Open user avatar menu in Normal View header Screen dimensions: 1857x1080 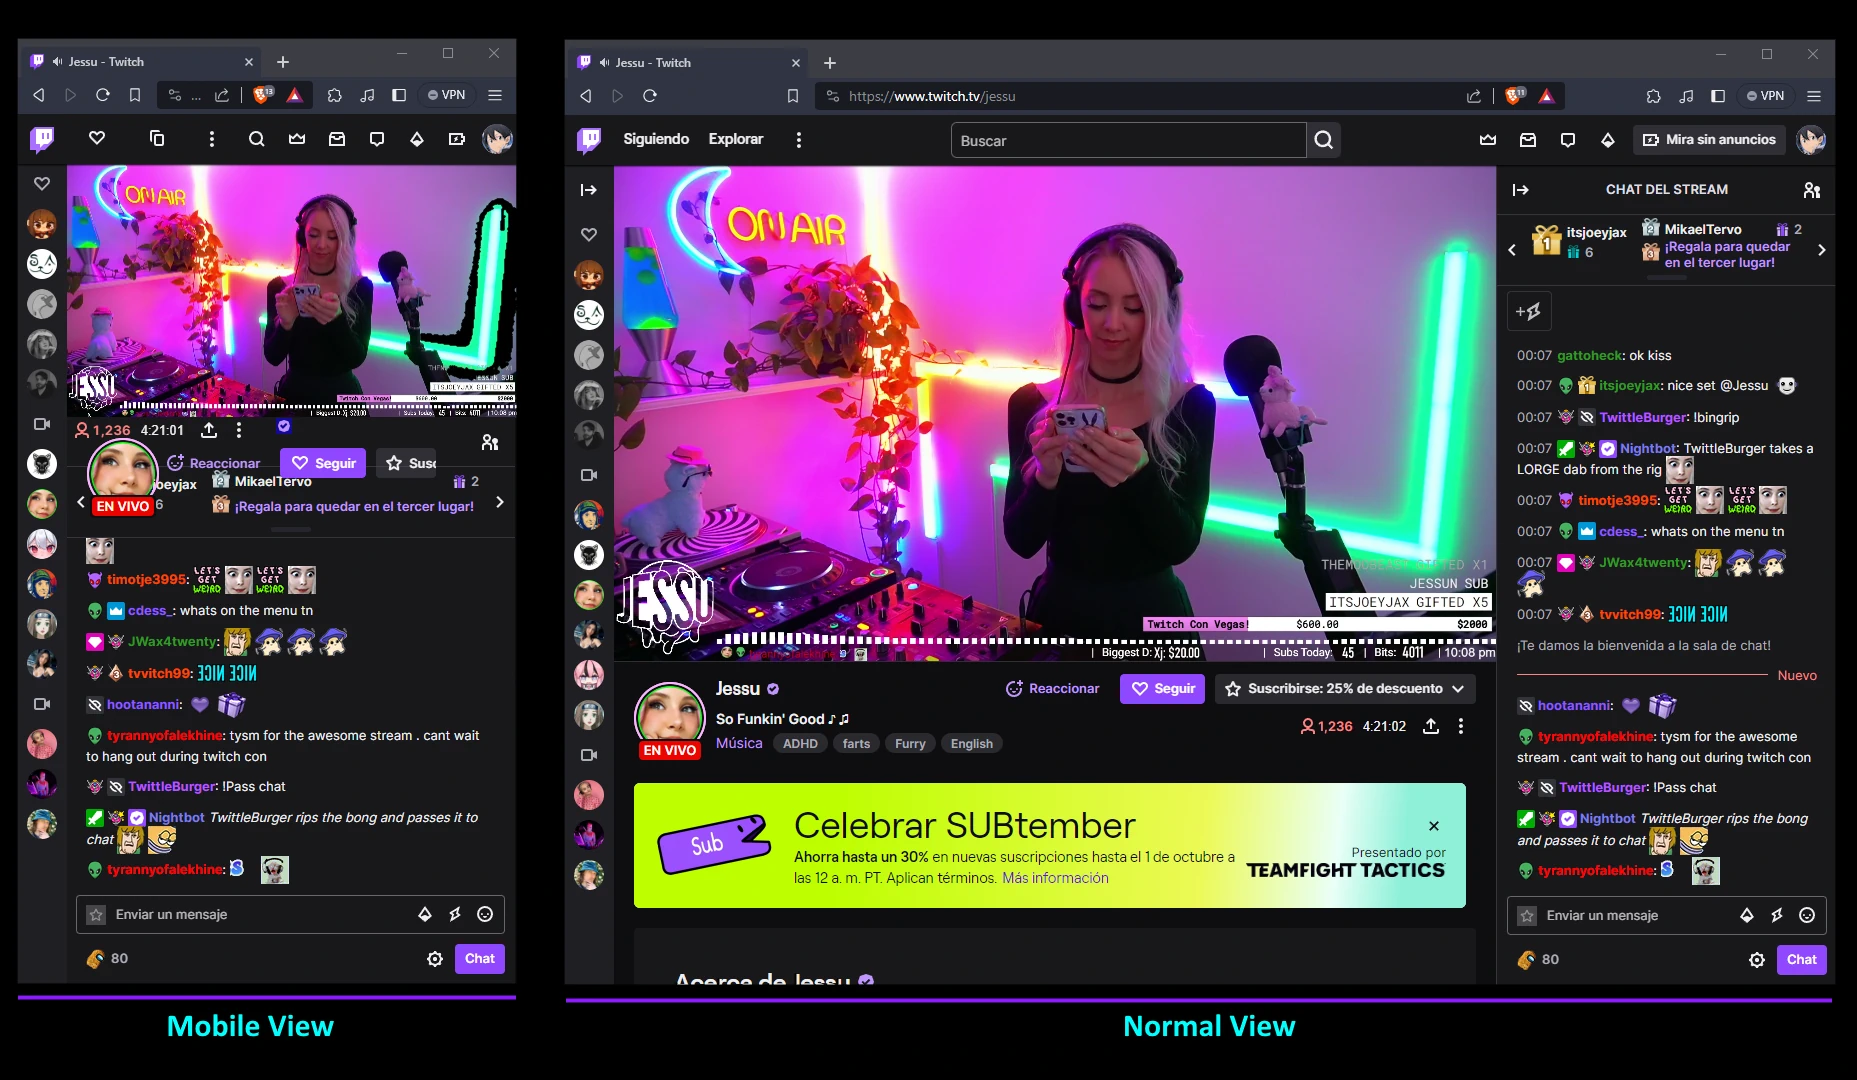pos(1811,140)
